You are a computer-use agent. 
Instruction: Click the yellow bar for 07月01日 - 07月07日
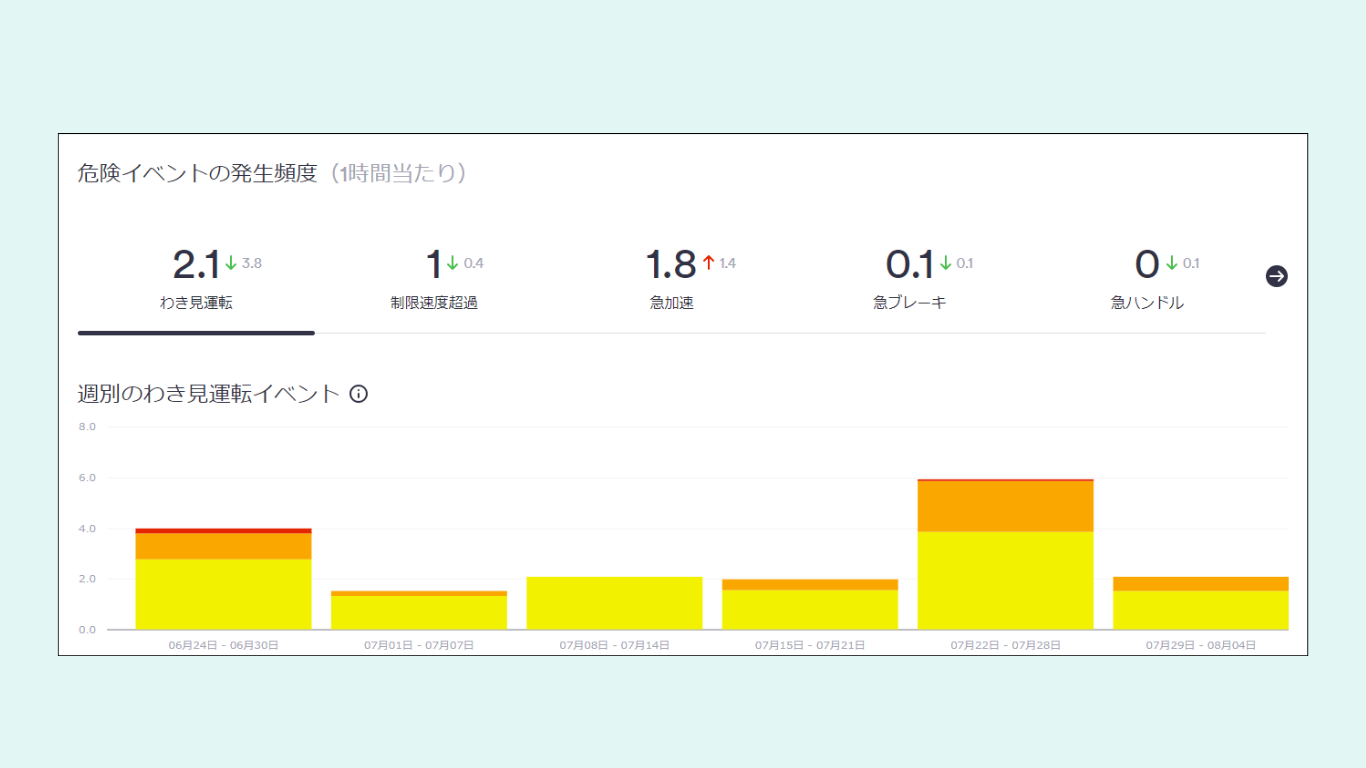[x=419, y=612]
